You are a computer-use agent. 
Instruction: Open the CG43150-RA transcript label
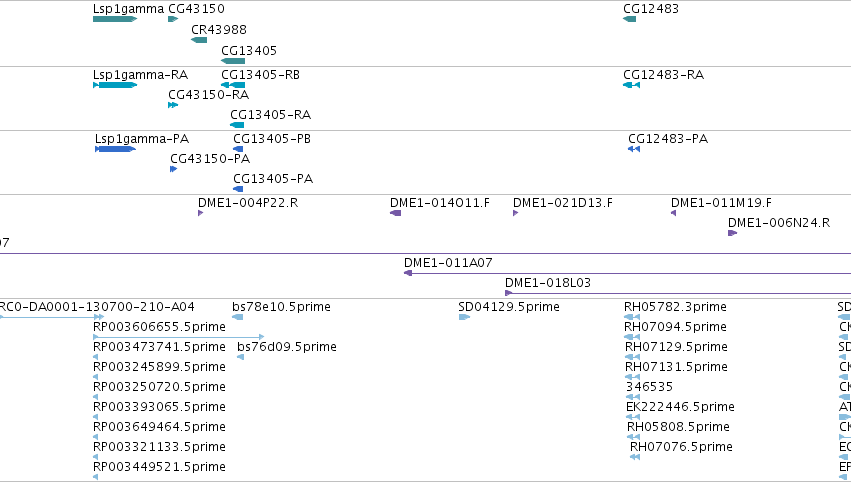point(208,94)
